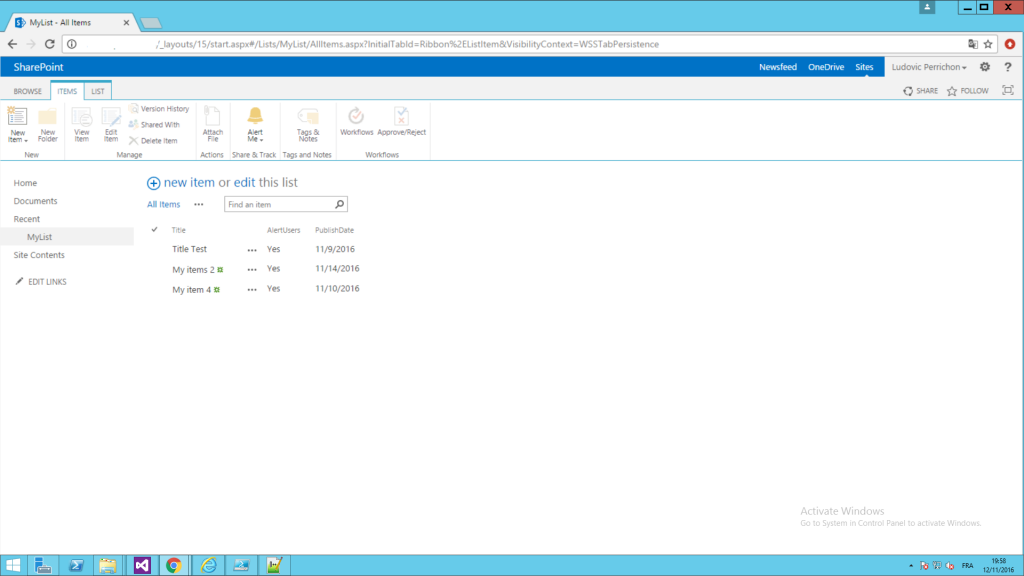Share this site with the SHARE button

[921, 91]
